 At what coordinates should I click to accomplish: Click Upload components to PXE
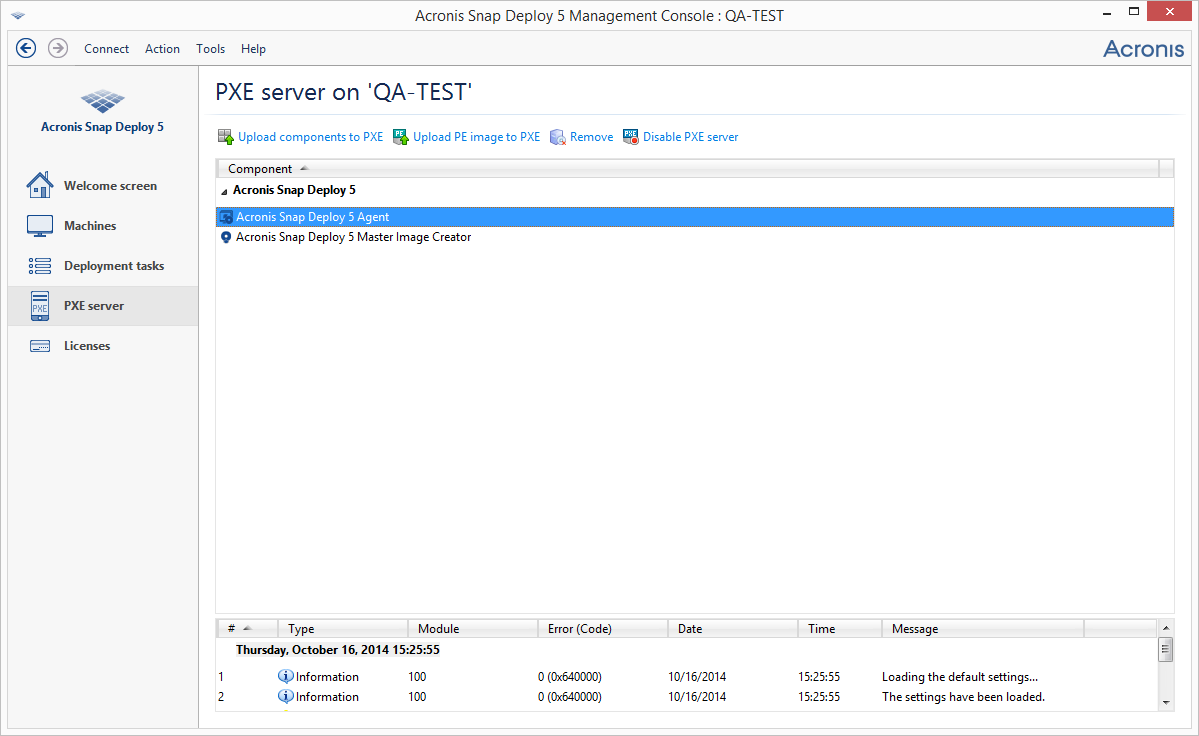310,136
